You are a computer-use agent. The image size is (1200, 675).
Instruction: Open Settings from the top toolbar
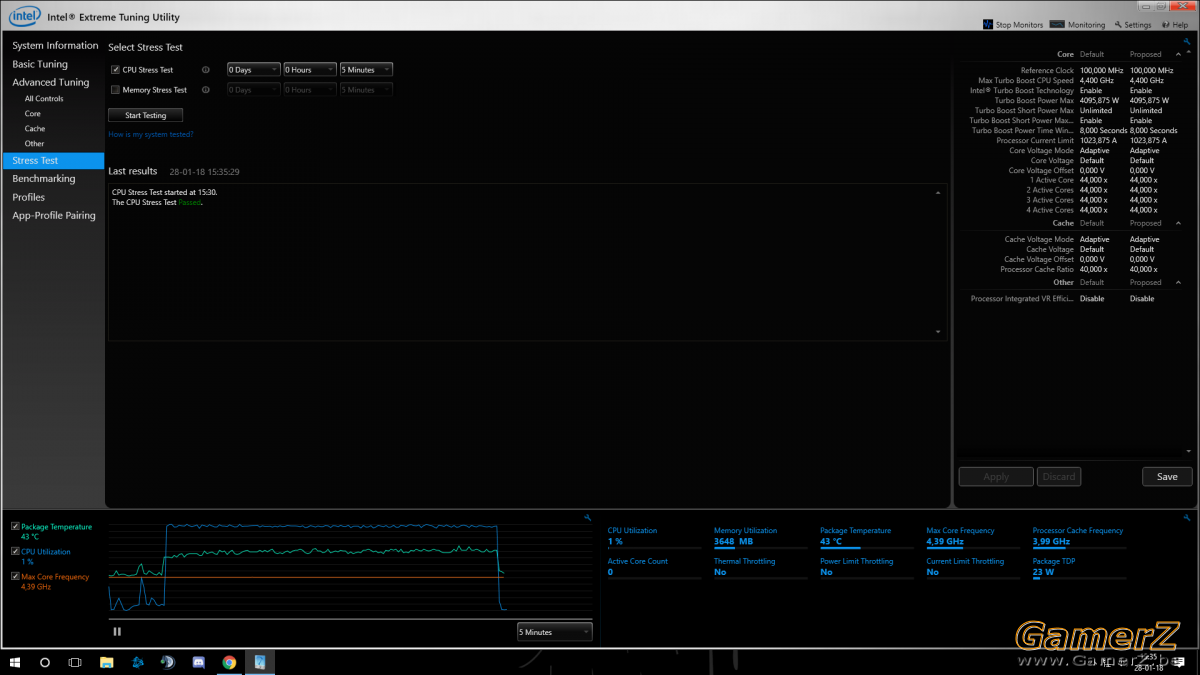click(1133, 25)
